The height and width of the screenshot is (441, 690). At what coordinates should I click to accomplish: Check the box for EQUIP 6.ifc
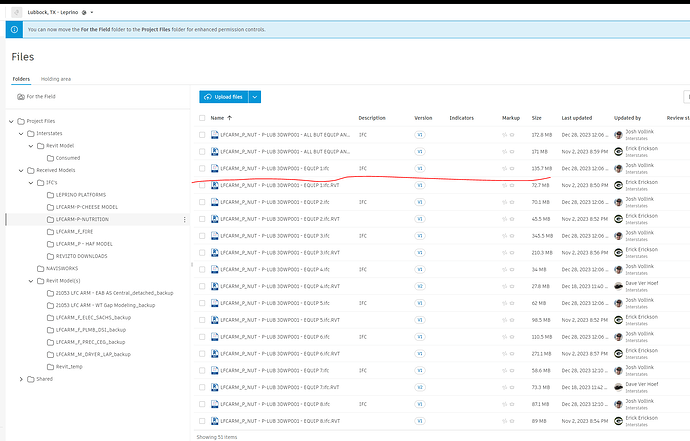[202, 337]
